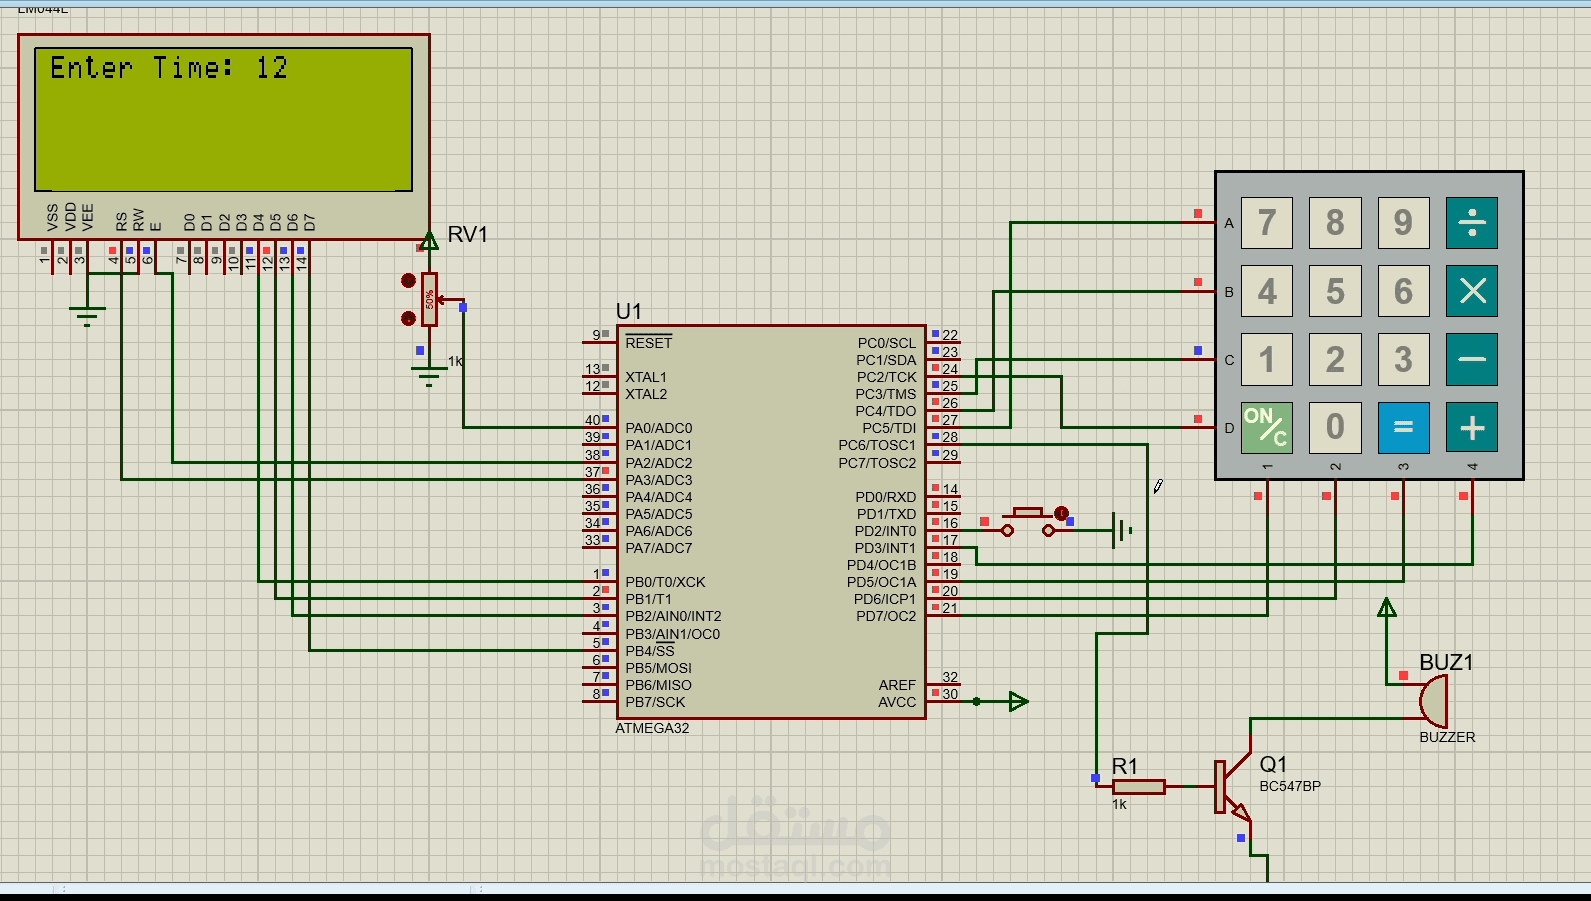Click the U1 component reference label
Image resolution: width=1591 pixels, height=901 pixels.
tap(629, 312)
